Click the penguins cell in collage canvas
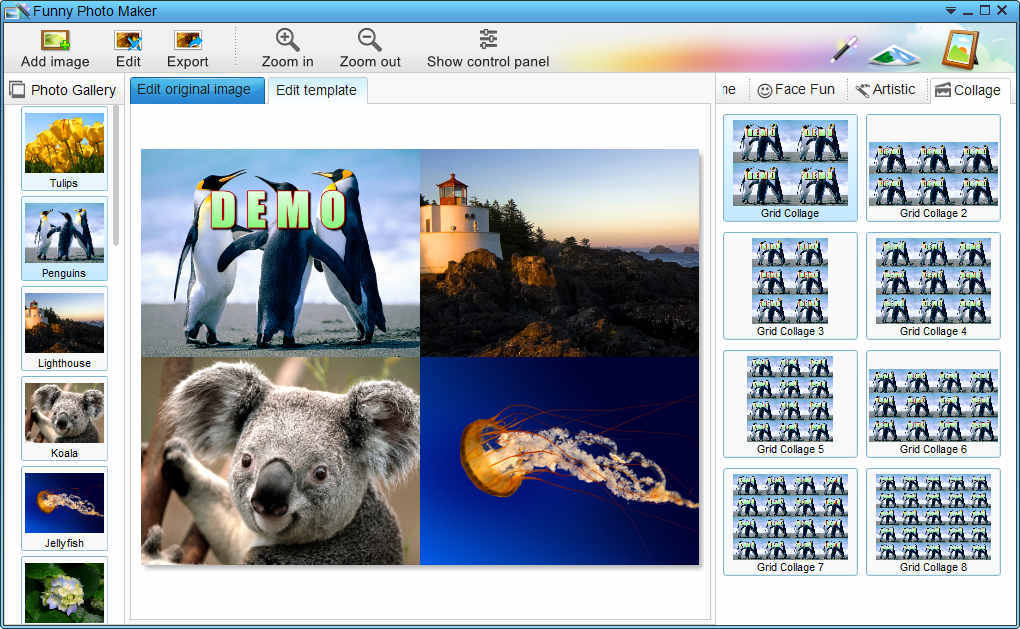1020x629 pixels. click(280, 253)
